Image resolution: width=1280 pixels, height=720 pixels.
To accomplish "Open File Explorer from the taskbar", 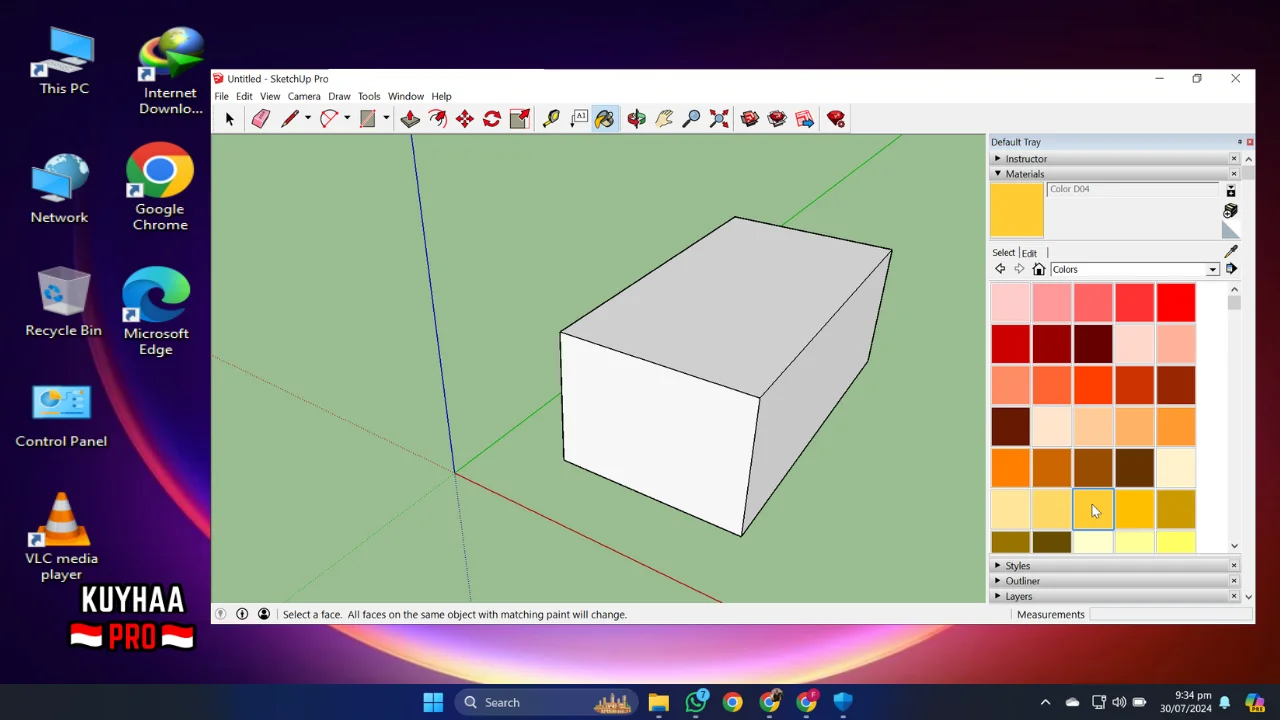I will coord(658,702).
